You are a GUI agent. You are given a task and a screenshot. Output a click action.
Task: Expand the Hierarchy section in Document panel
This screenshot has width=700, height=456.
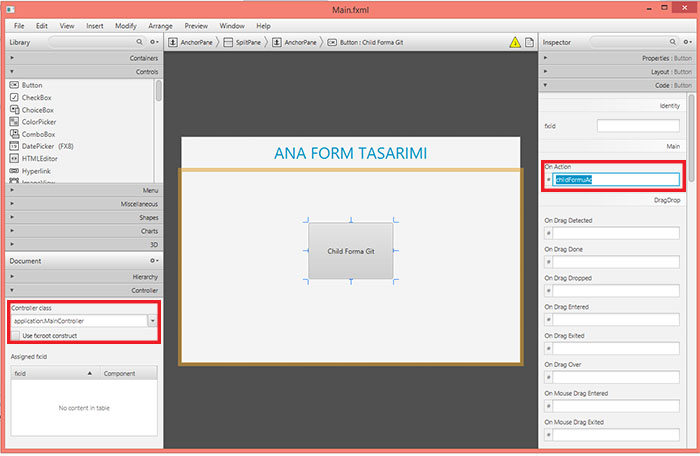coord(82,276)
